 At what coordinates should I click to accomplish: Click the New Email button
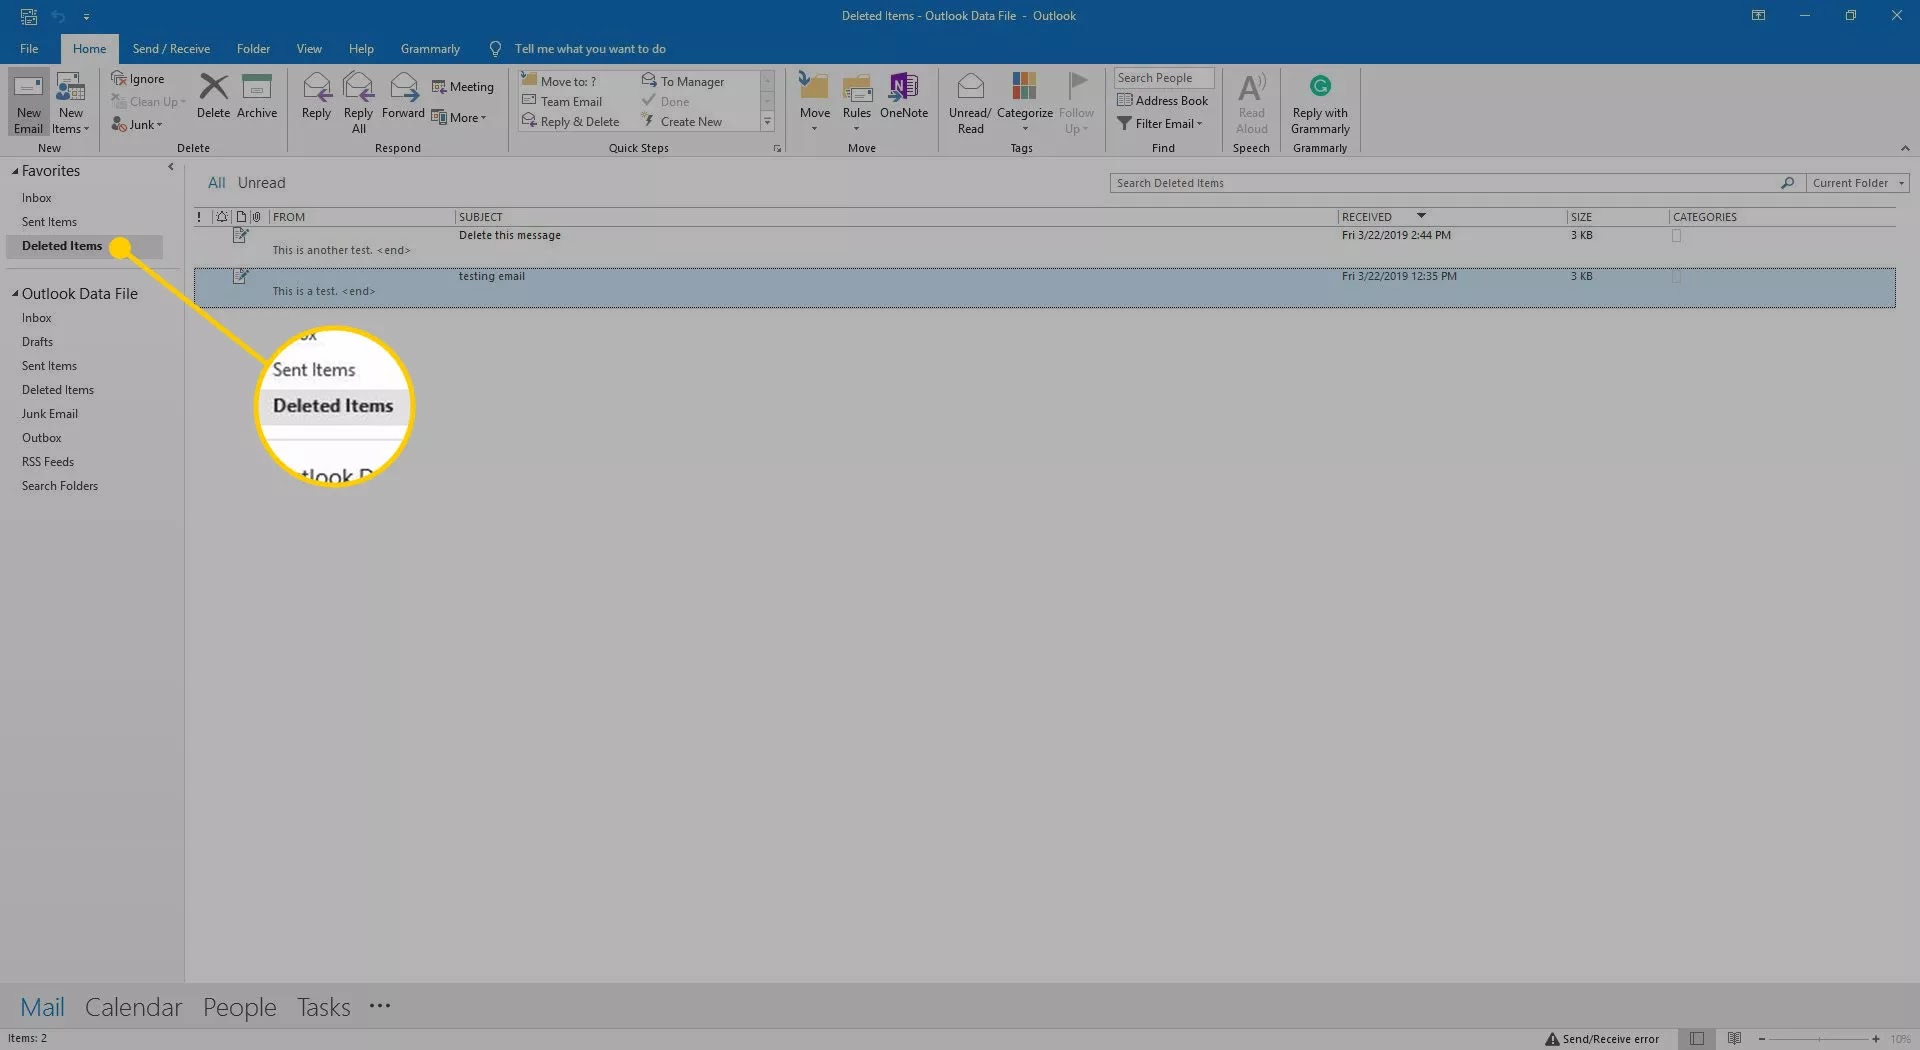28,102
